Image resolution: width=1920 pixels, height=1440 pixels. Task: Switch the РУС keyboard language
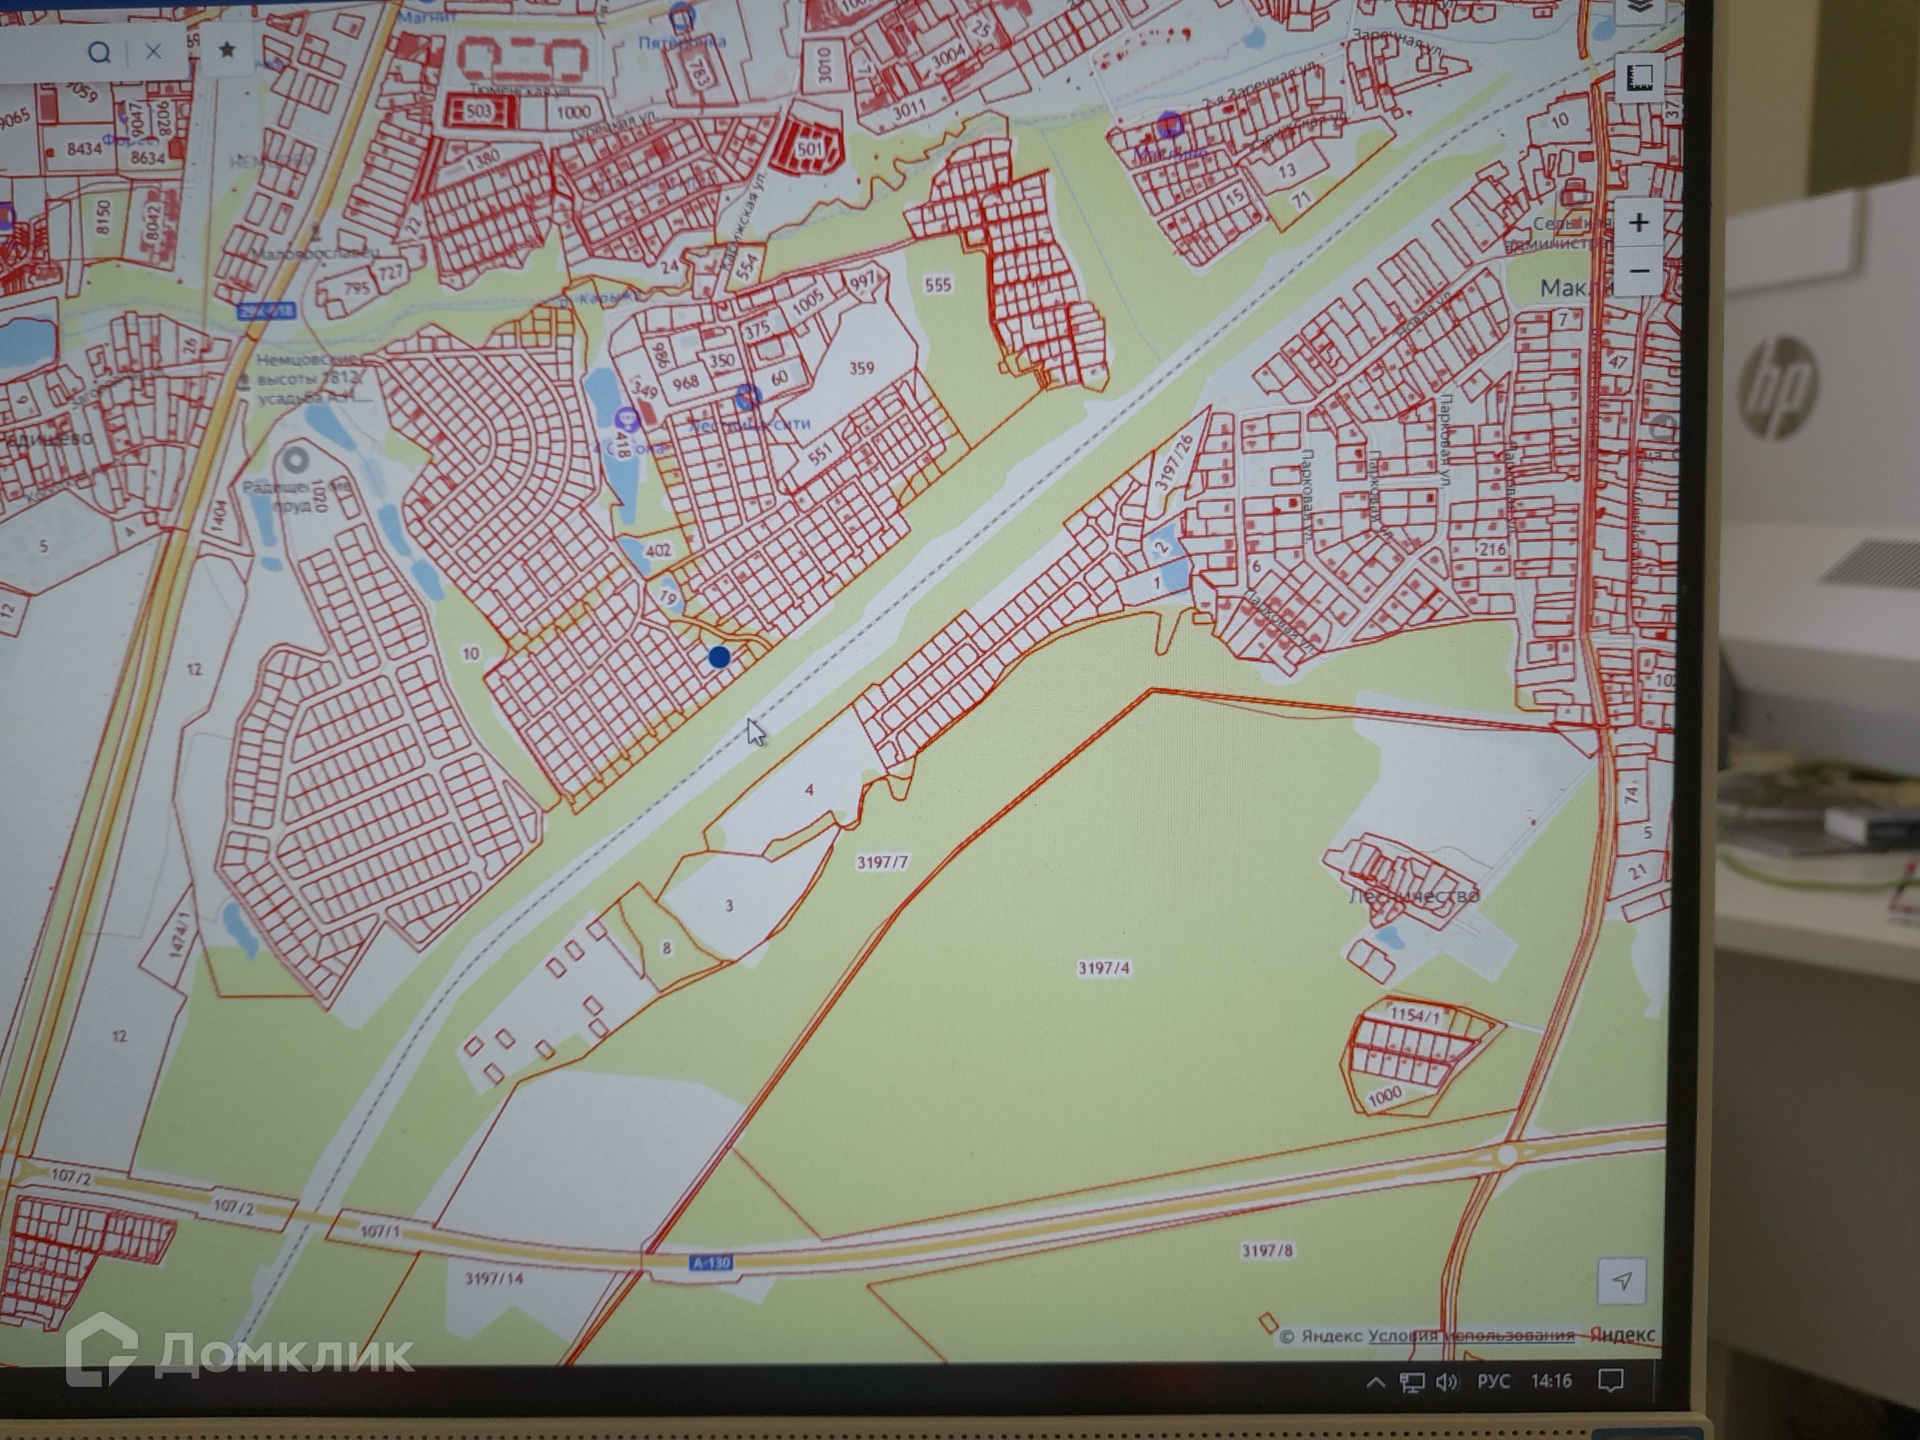[x=1493, y=1382]
